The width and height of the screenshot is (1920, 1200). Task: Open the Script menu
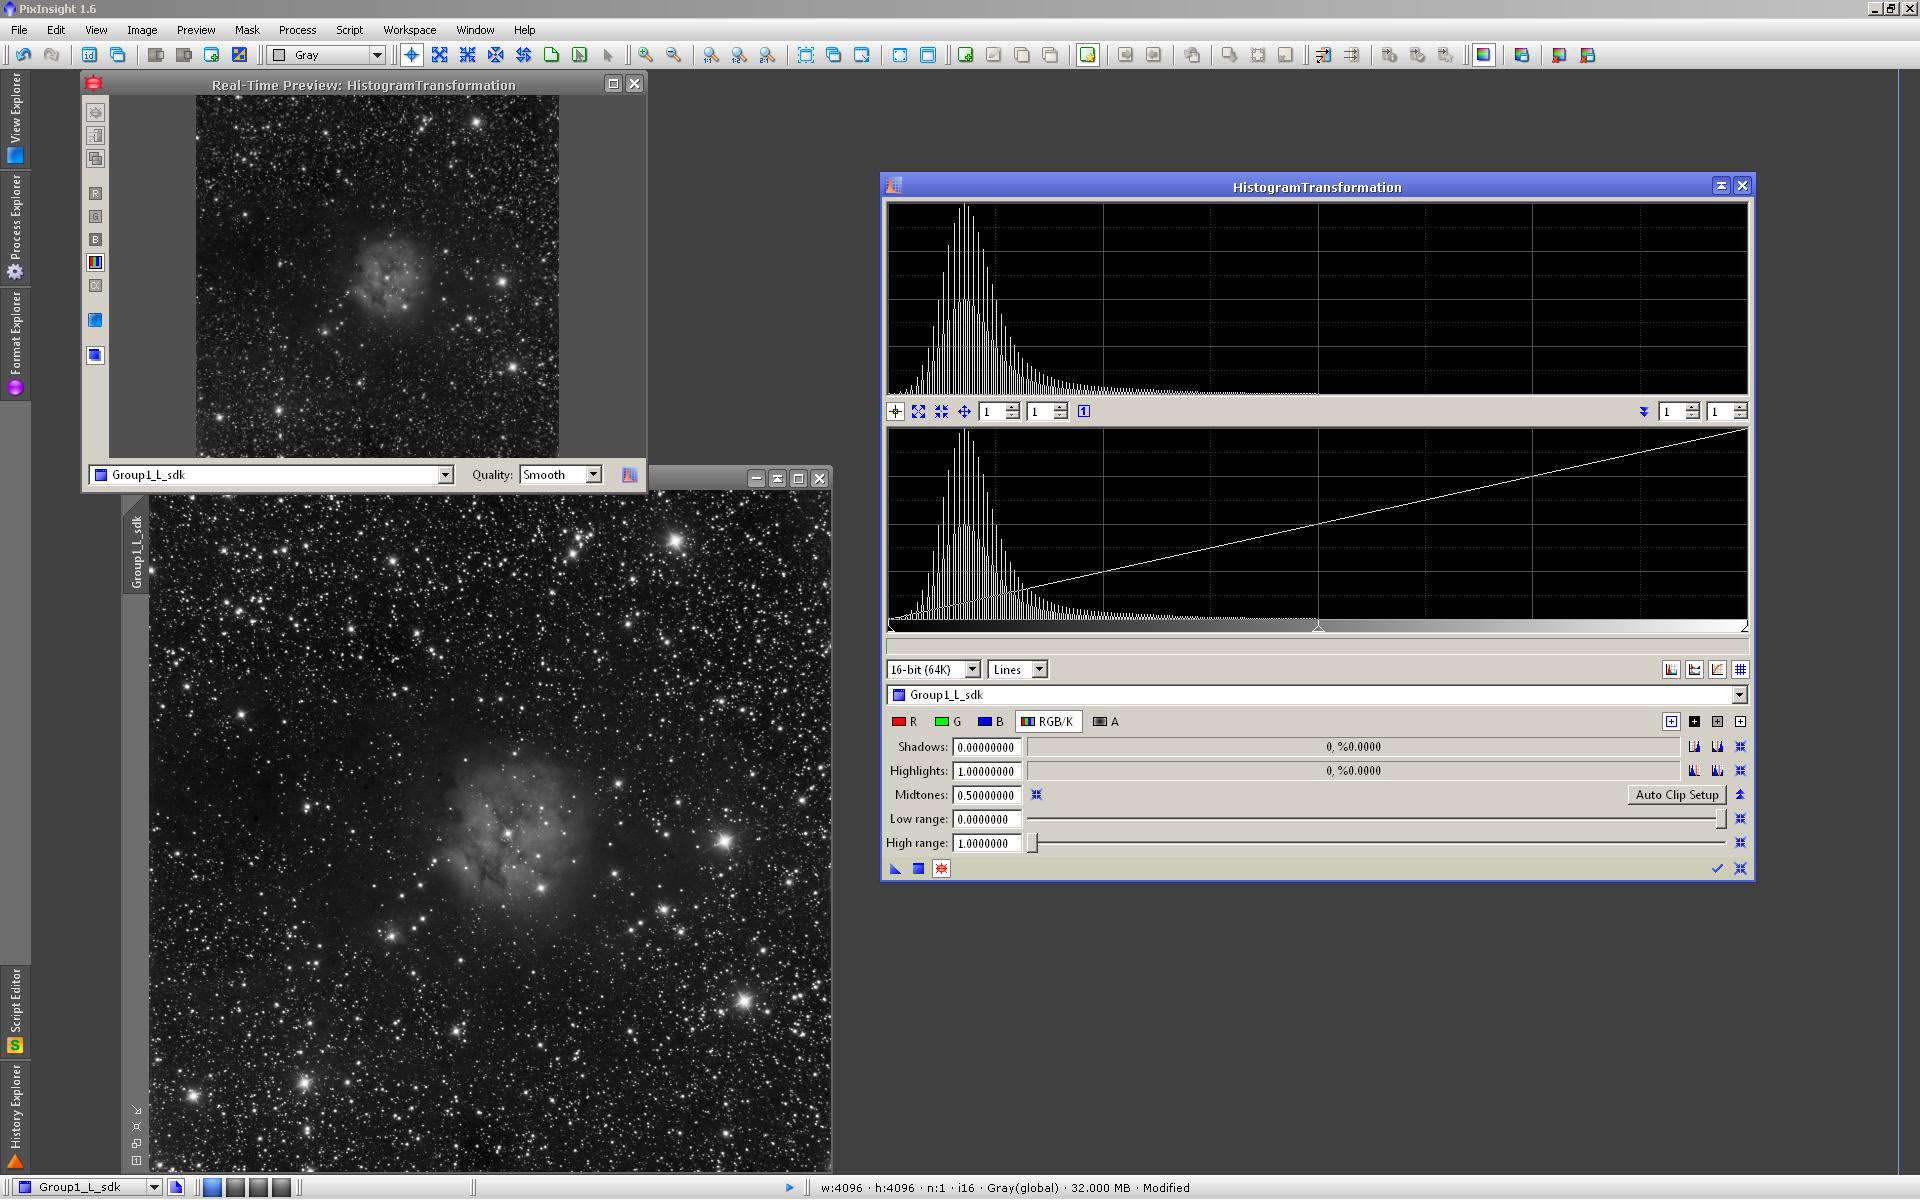(x=350, y=30)
